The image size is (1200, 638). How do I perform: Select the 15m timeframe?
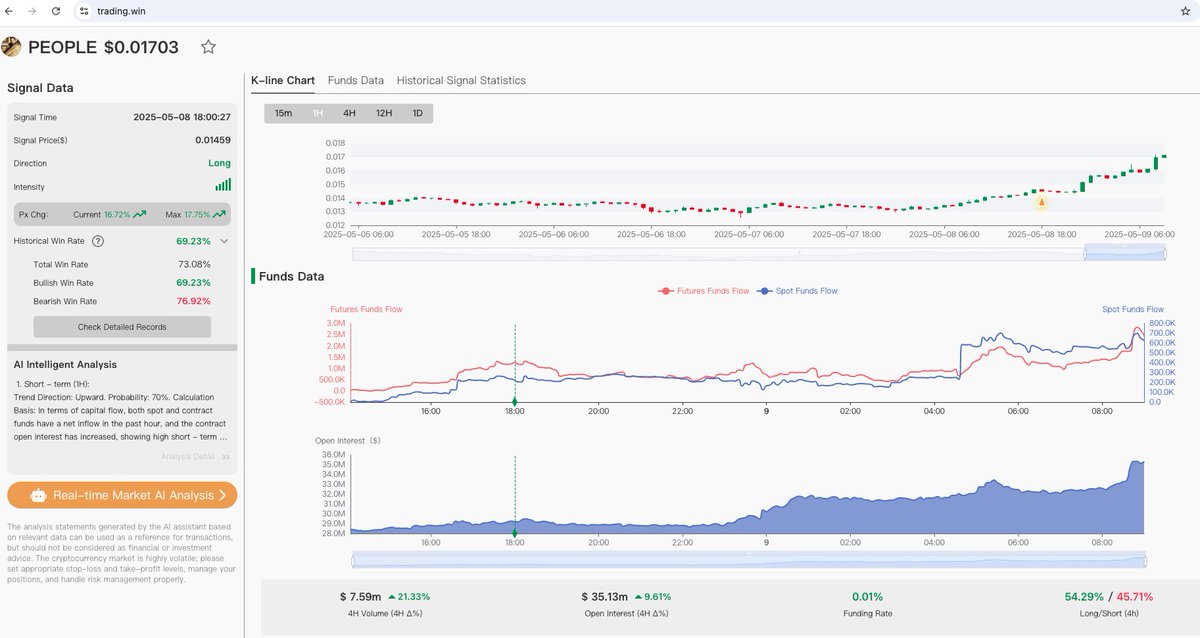(284, 113)
